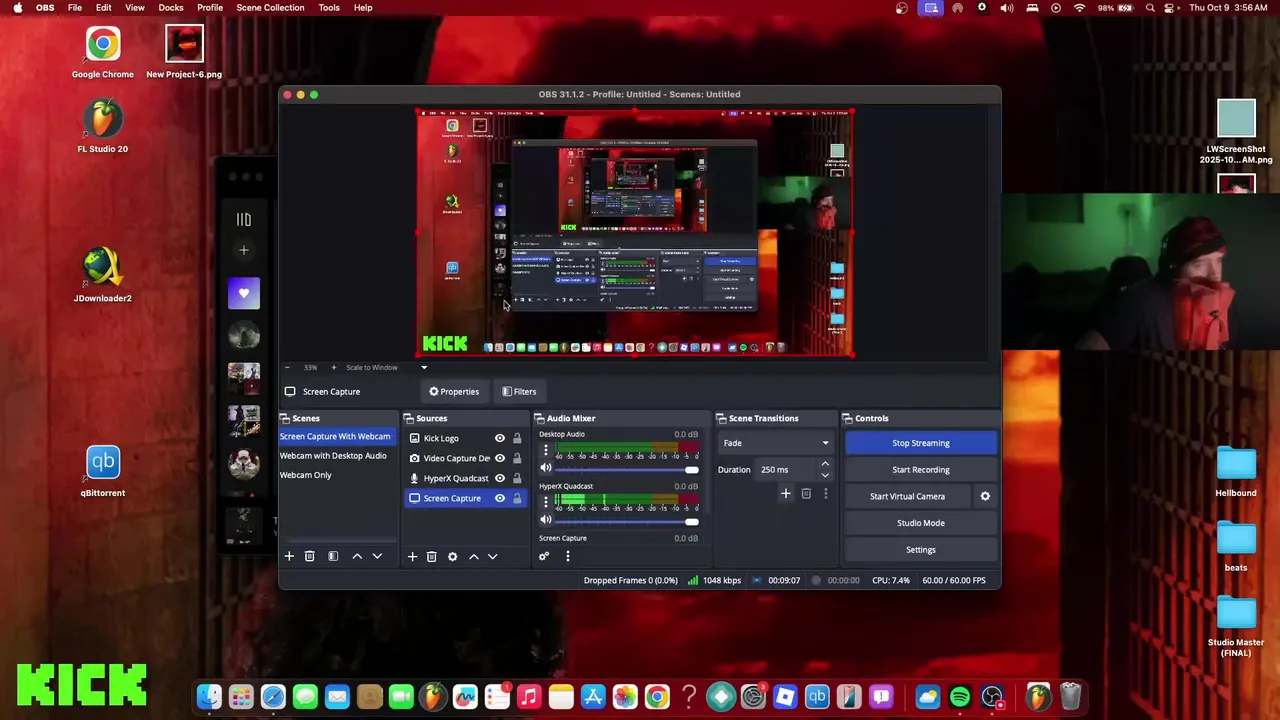The width and height of the screenshot is (1280, 720).
Task: Toggle lock on Kick Logo source
Action: pyautogui.click(x=517, y=438)
